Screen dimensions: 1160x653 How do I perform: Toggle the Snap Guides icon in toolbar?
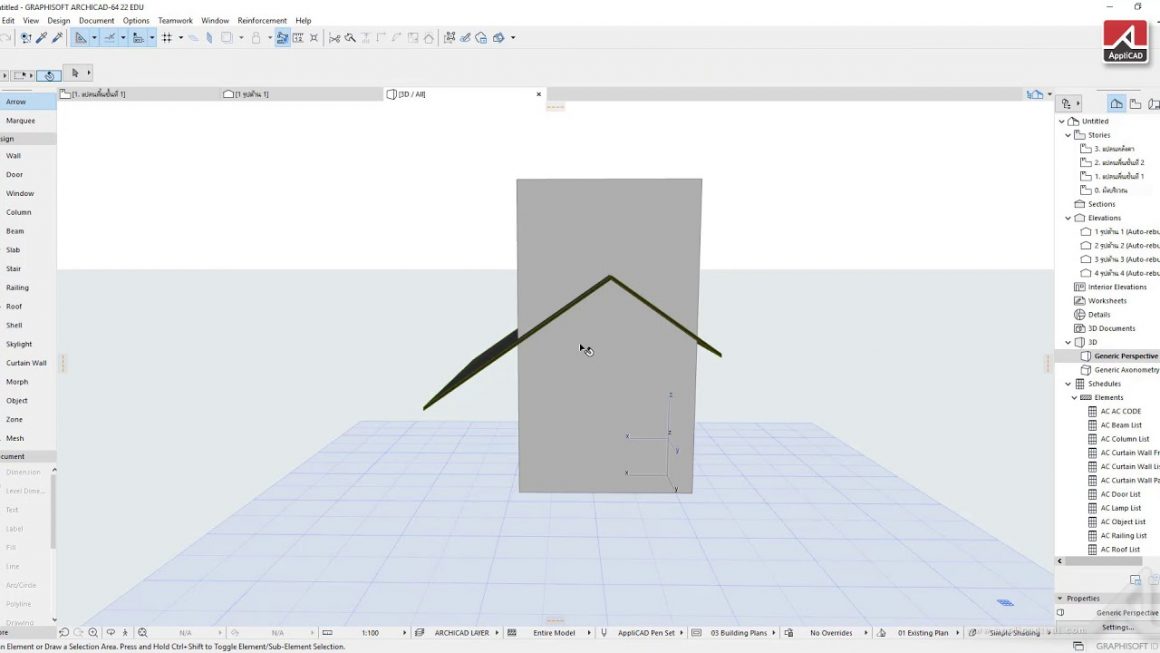coord(109,38)
